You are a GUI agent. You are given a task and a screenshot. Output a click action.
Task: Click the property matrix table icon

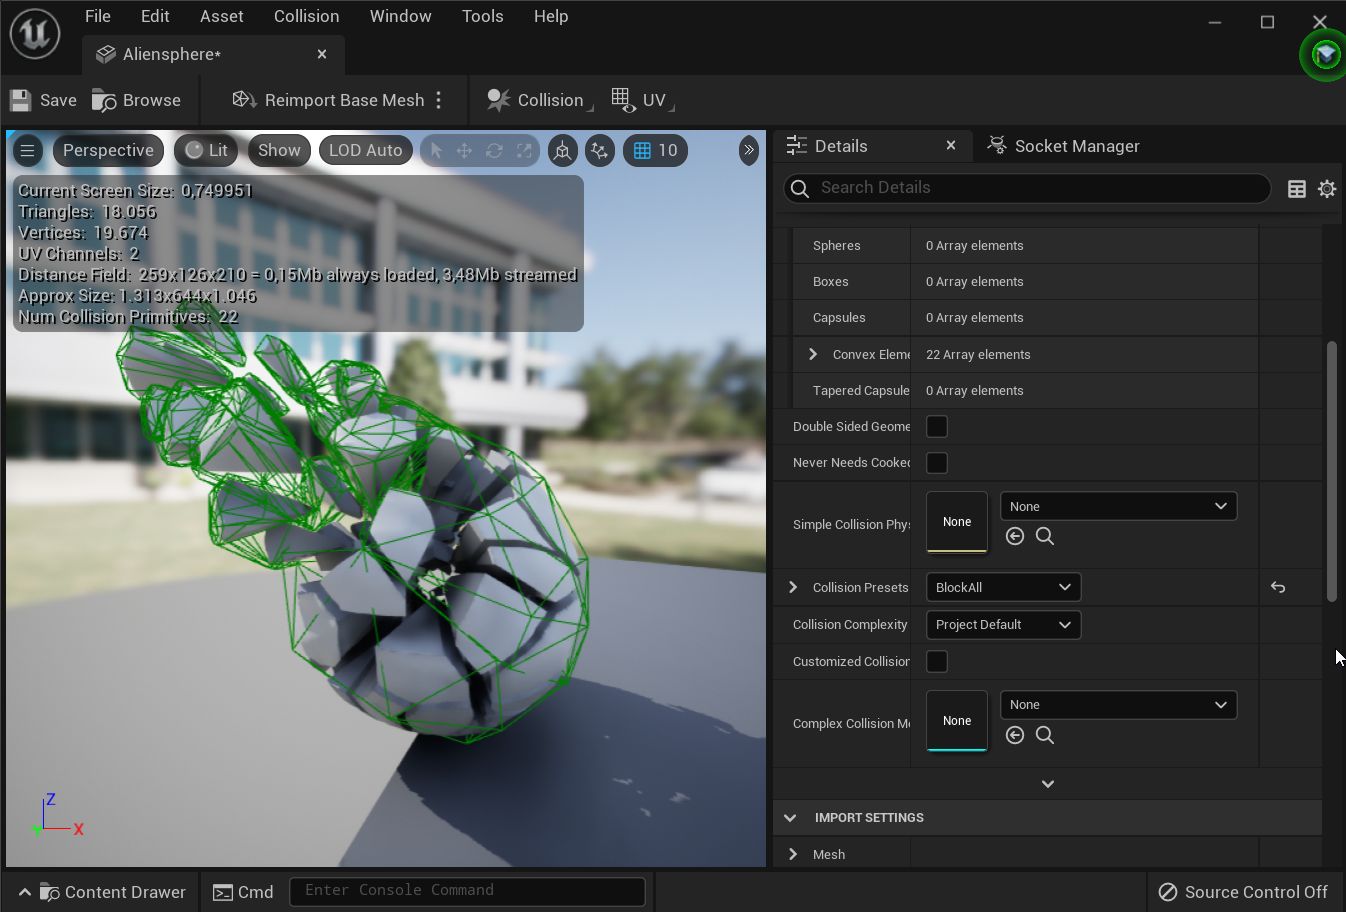[x=1297, y=189]
